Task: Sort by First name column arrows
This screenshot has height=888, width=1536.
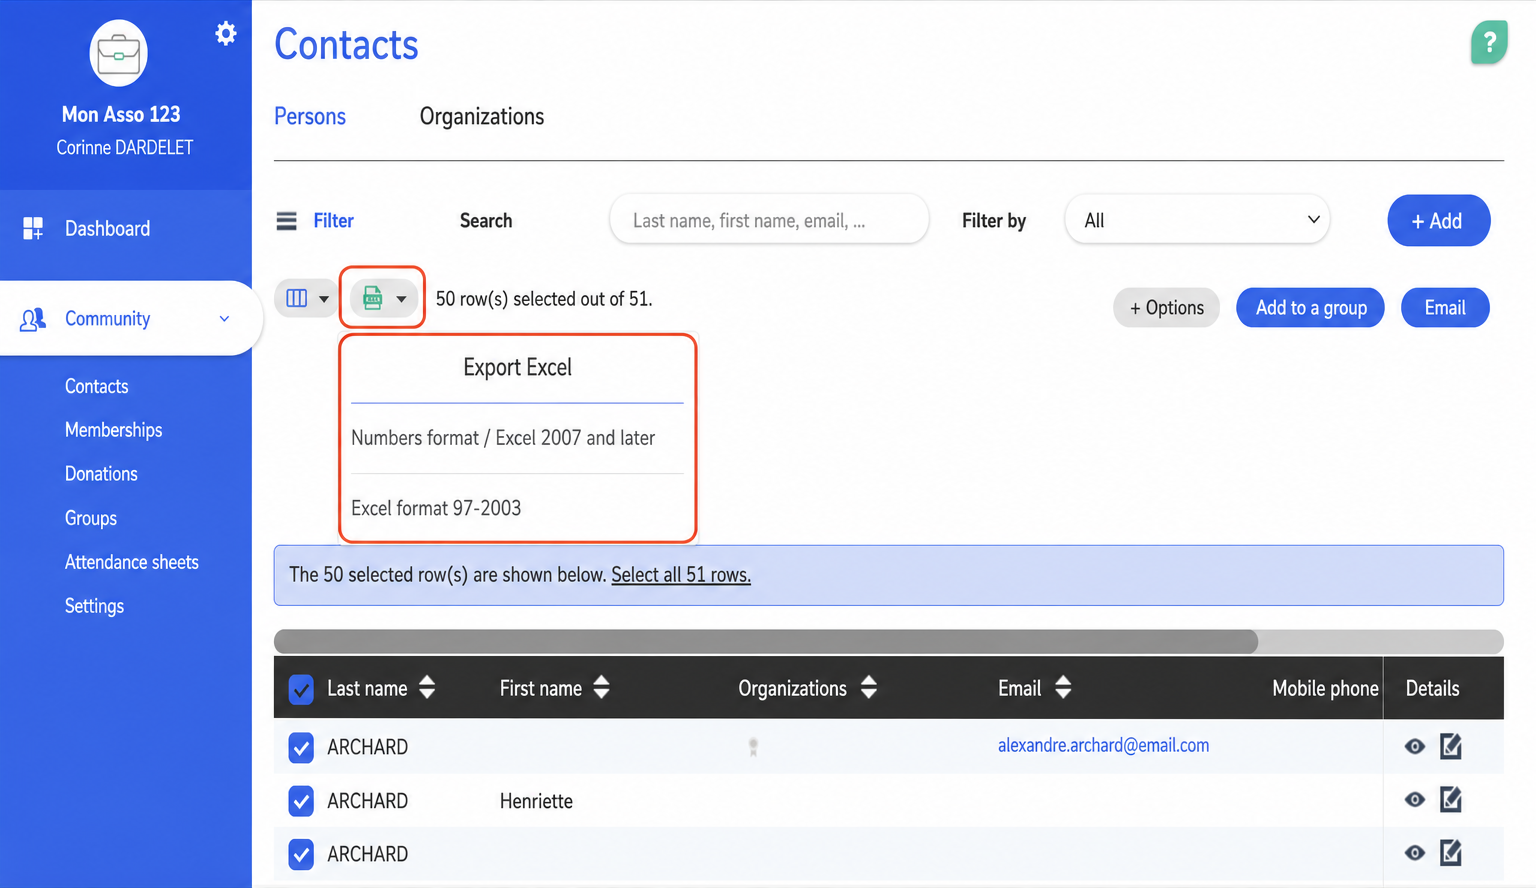Action: click(601, 687)
